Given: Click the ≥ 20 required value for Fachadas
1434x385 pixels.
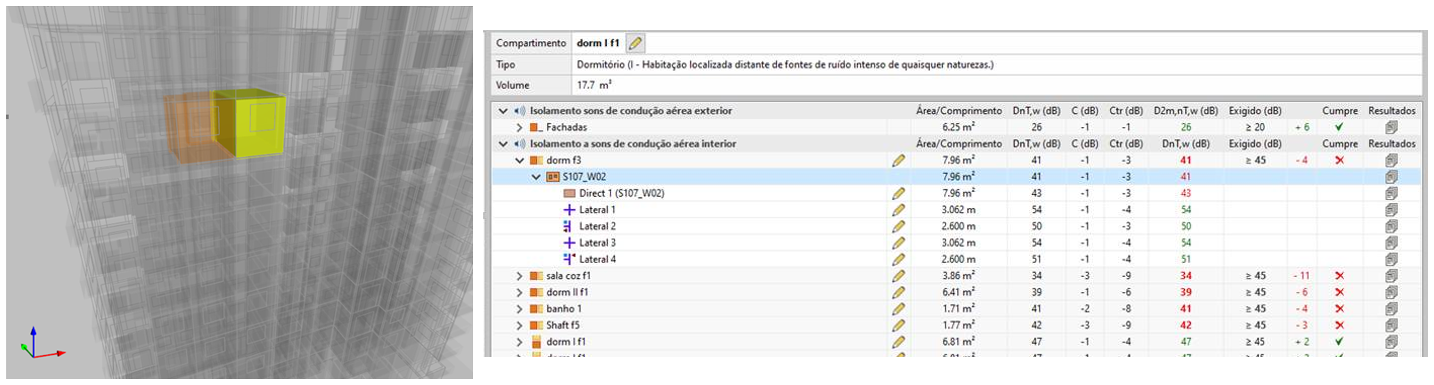Looking at the screenshot, I should 1257,127.
